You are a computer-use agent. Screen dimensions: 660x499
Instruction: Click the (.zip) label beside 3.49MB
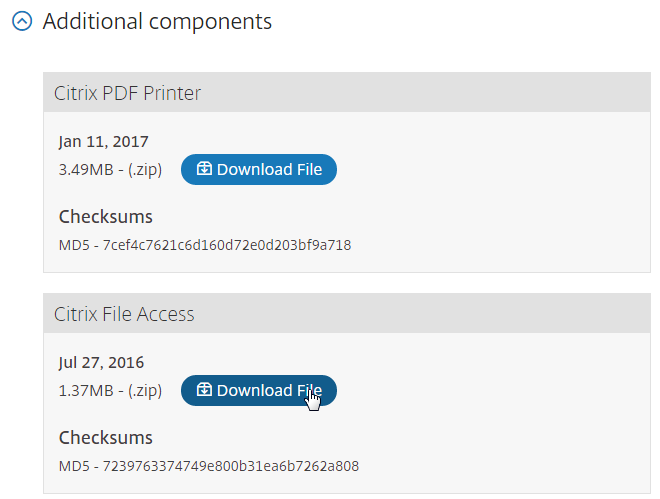pos(142,170)
